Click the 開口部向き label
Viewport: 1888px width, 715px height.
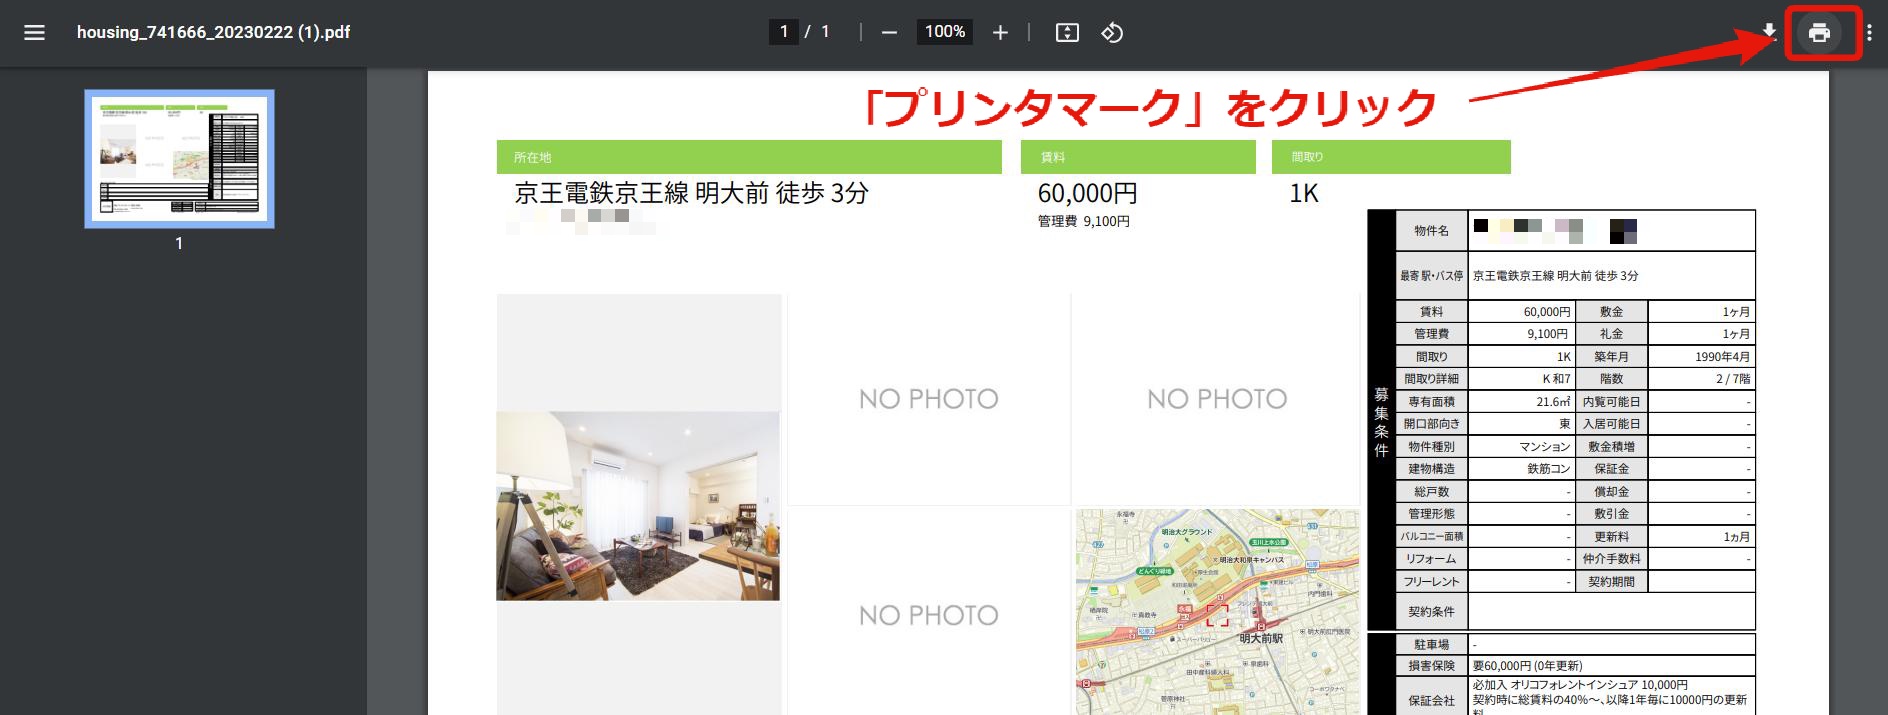(1431, 424)
